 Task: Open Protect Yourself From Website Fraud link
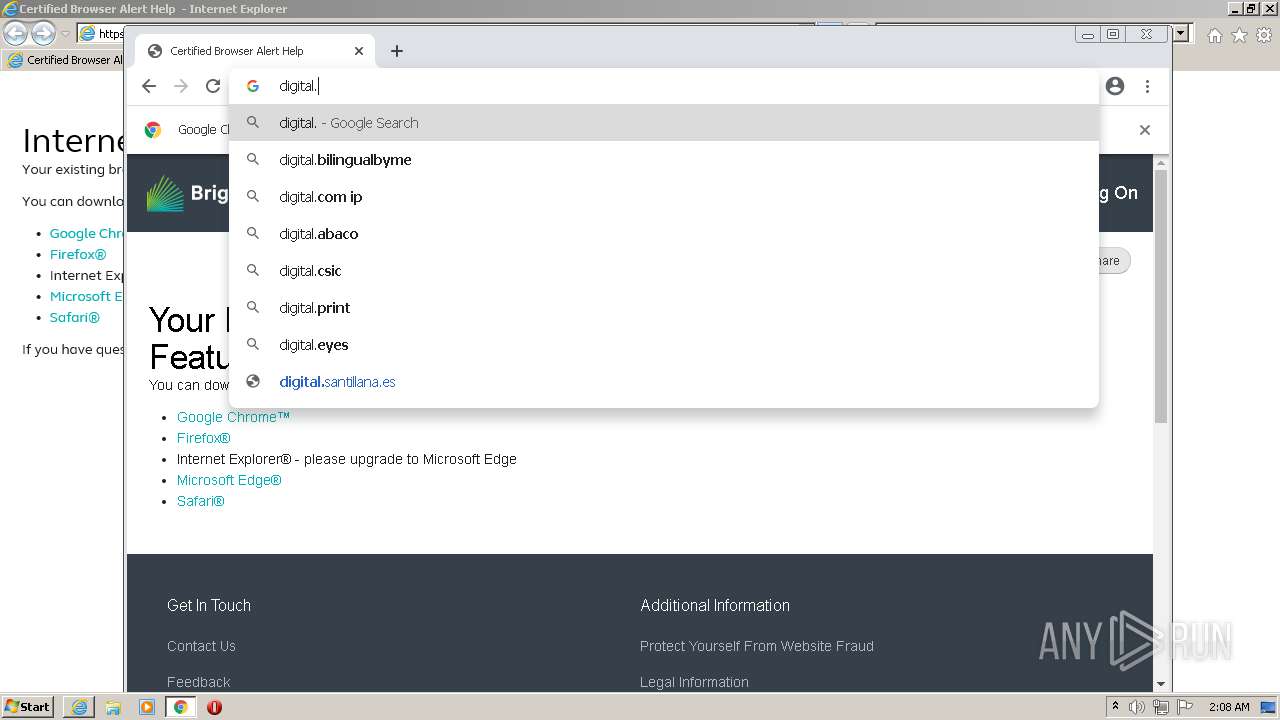(757, 646)
